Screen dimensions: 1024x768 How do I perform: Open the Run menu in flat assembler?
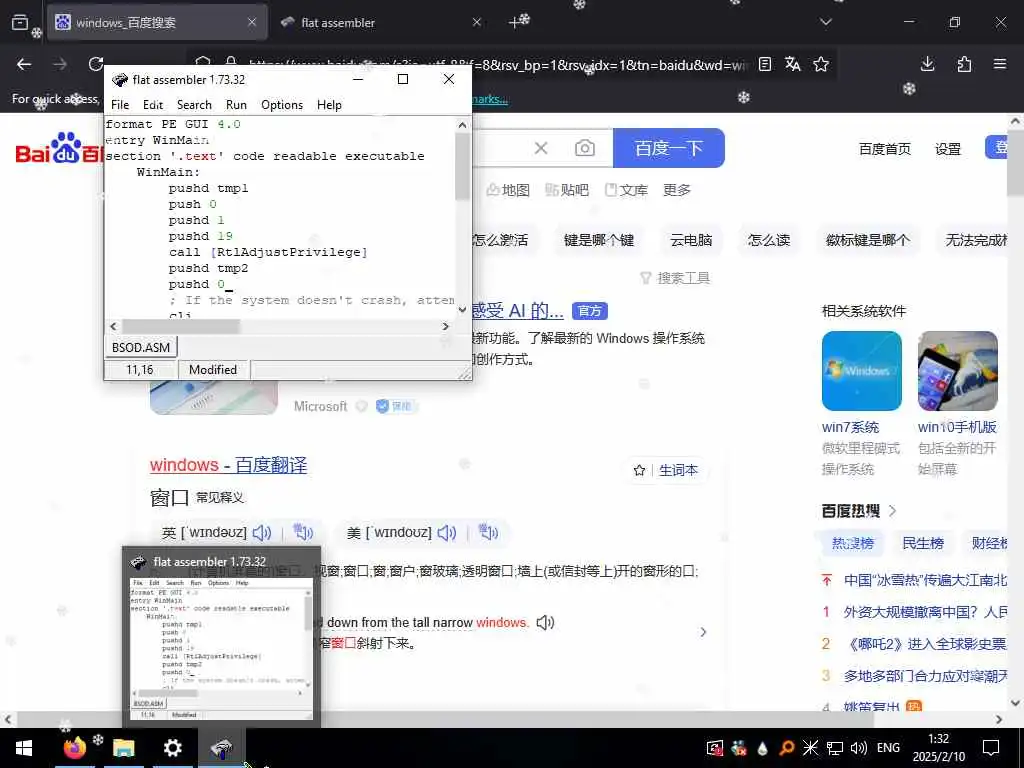(x=236, y=104)
